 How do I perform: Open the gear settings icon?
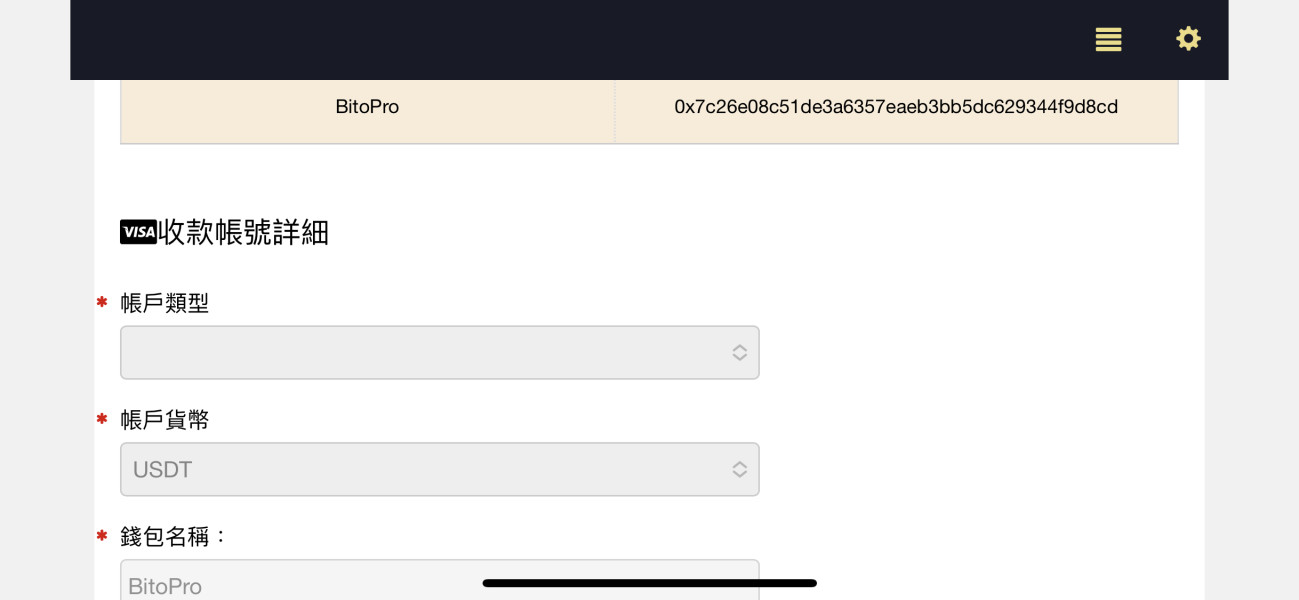pos(1188,39)
